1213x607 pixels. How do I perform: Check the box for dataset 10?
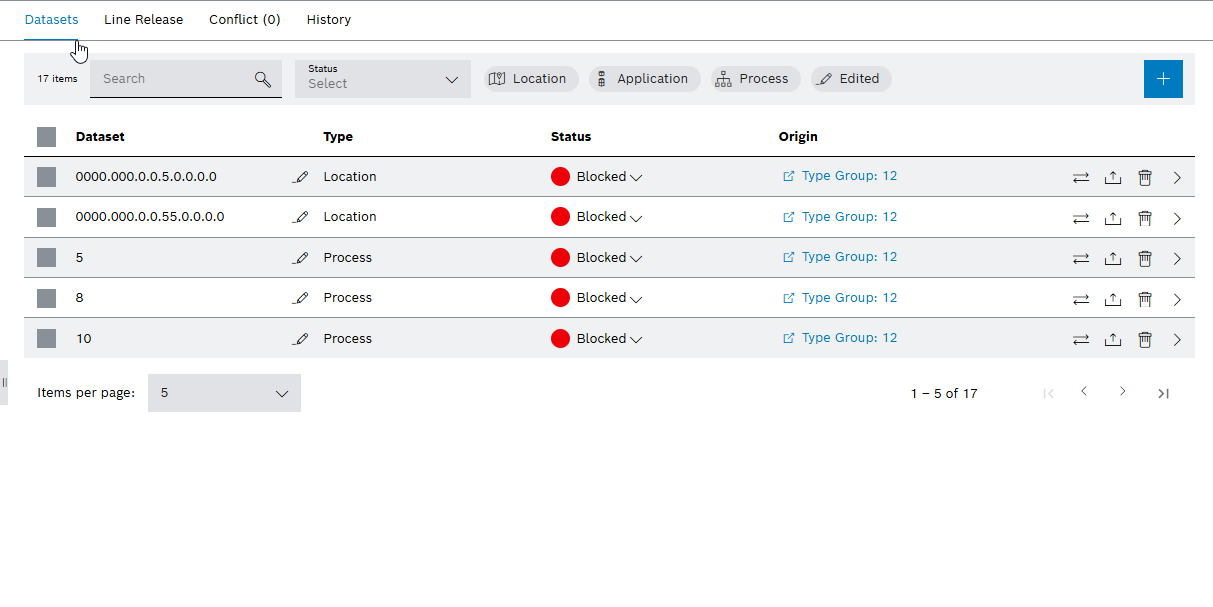[46, 339]
